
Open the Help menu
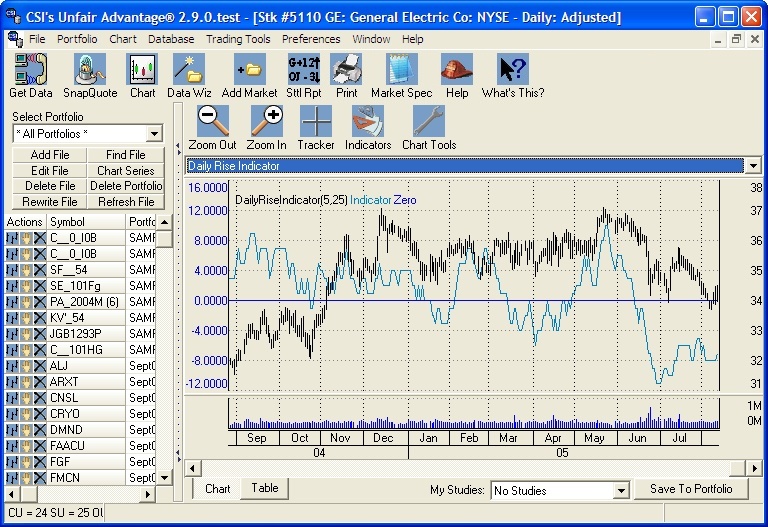point(412,39)
